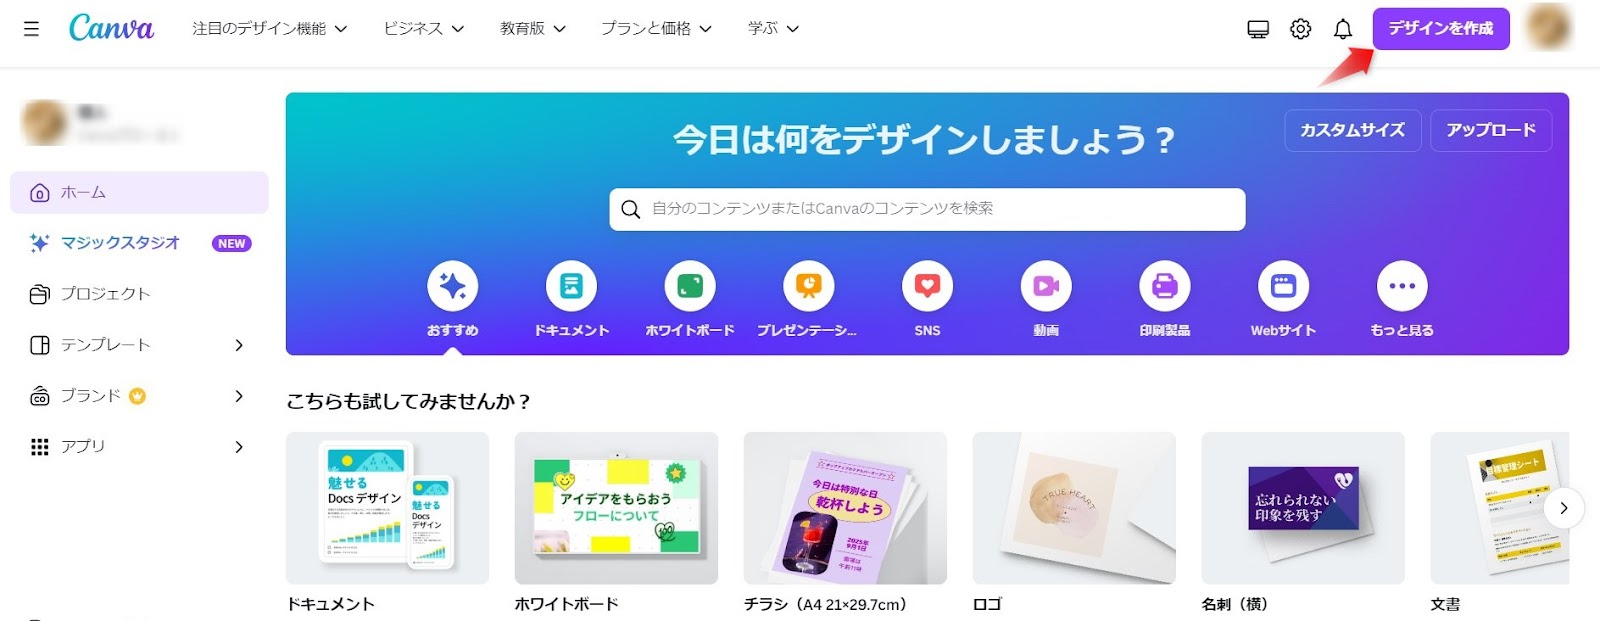The width and height of the screenshot is (1600, 621).
Task: Expand the テンプレート sidebar chevron
Action: tap(239, 345)
